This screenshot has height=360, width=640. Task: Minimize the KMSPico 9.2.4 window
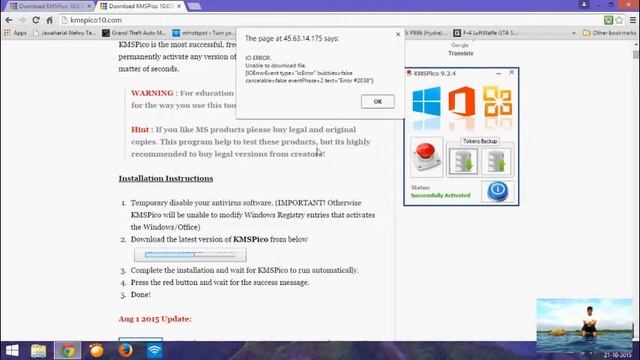tap(498, 73)
